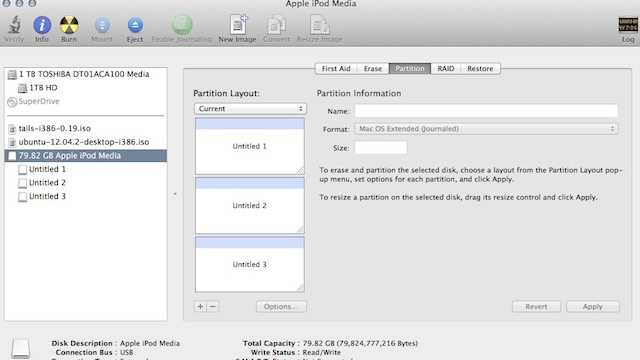Click into the partition Name field
The width and height of the screenshot is (640, 360).
(x=486, y=111)
